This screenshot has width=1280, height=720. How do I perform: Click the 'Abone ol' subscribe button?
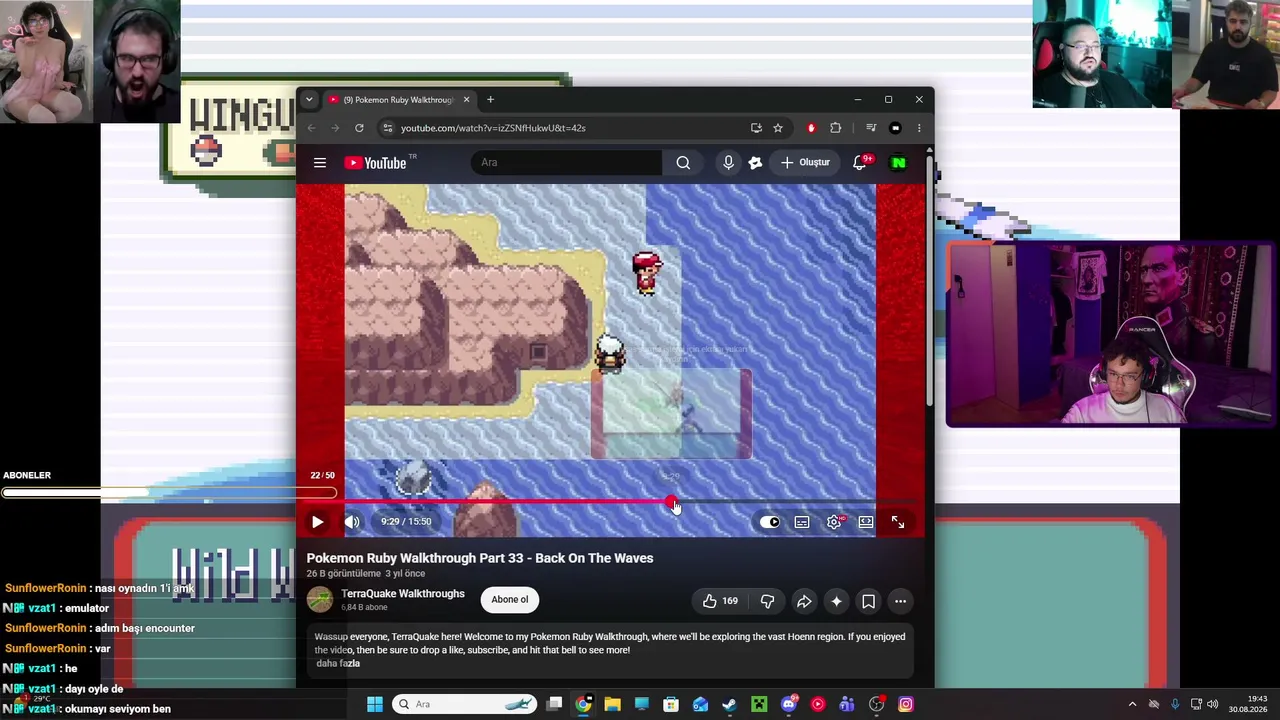coord(509,600)
